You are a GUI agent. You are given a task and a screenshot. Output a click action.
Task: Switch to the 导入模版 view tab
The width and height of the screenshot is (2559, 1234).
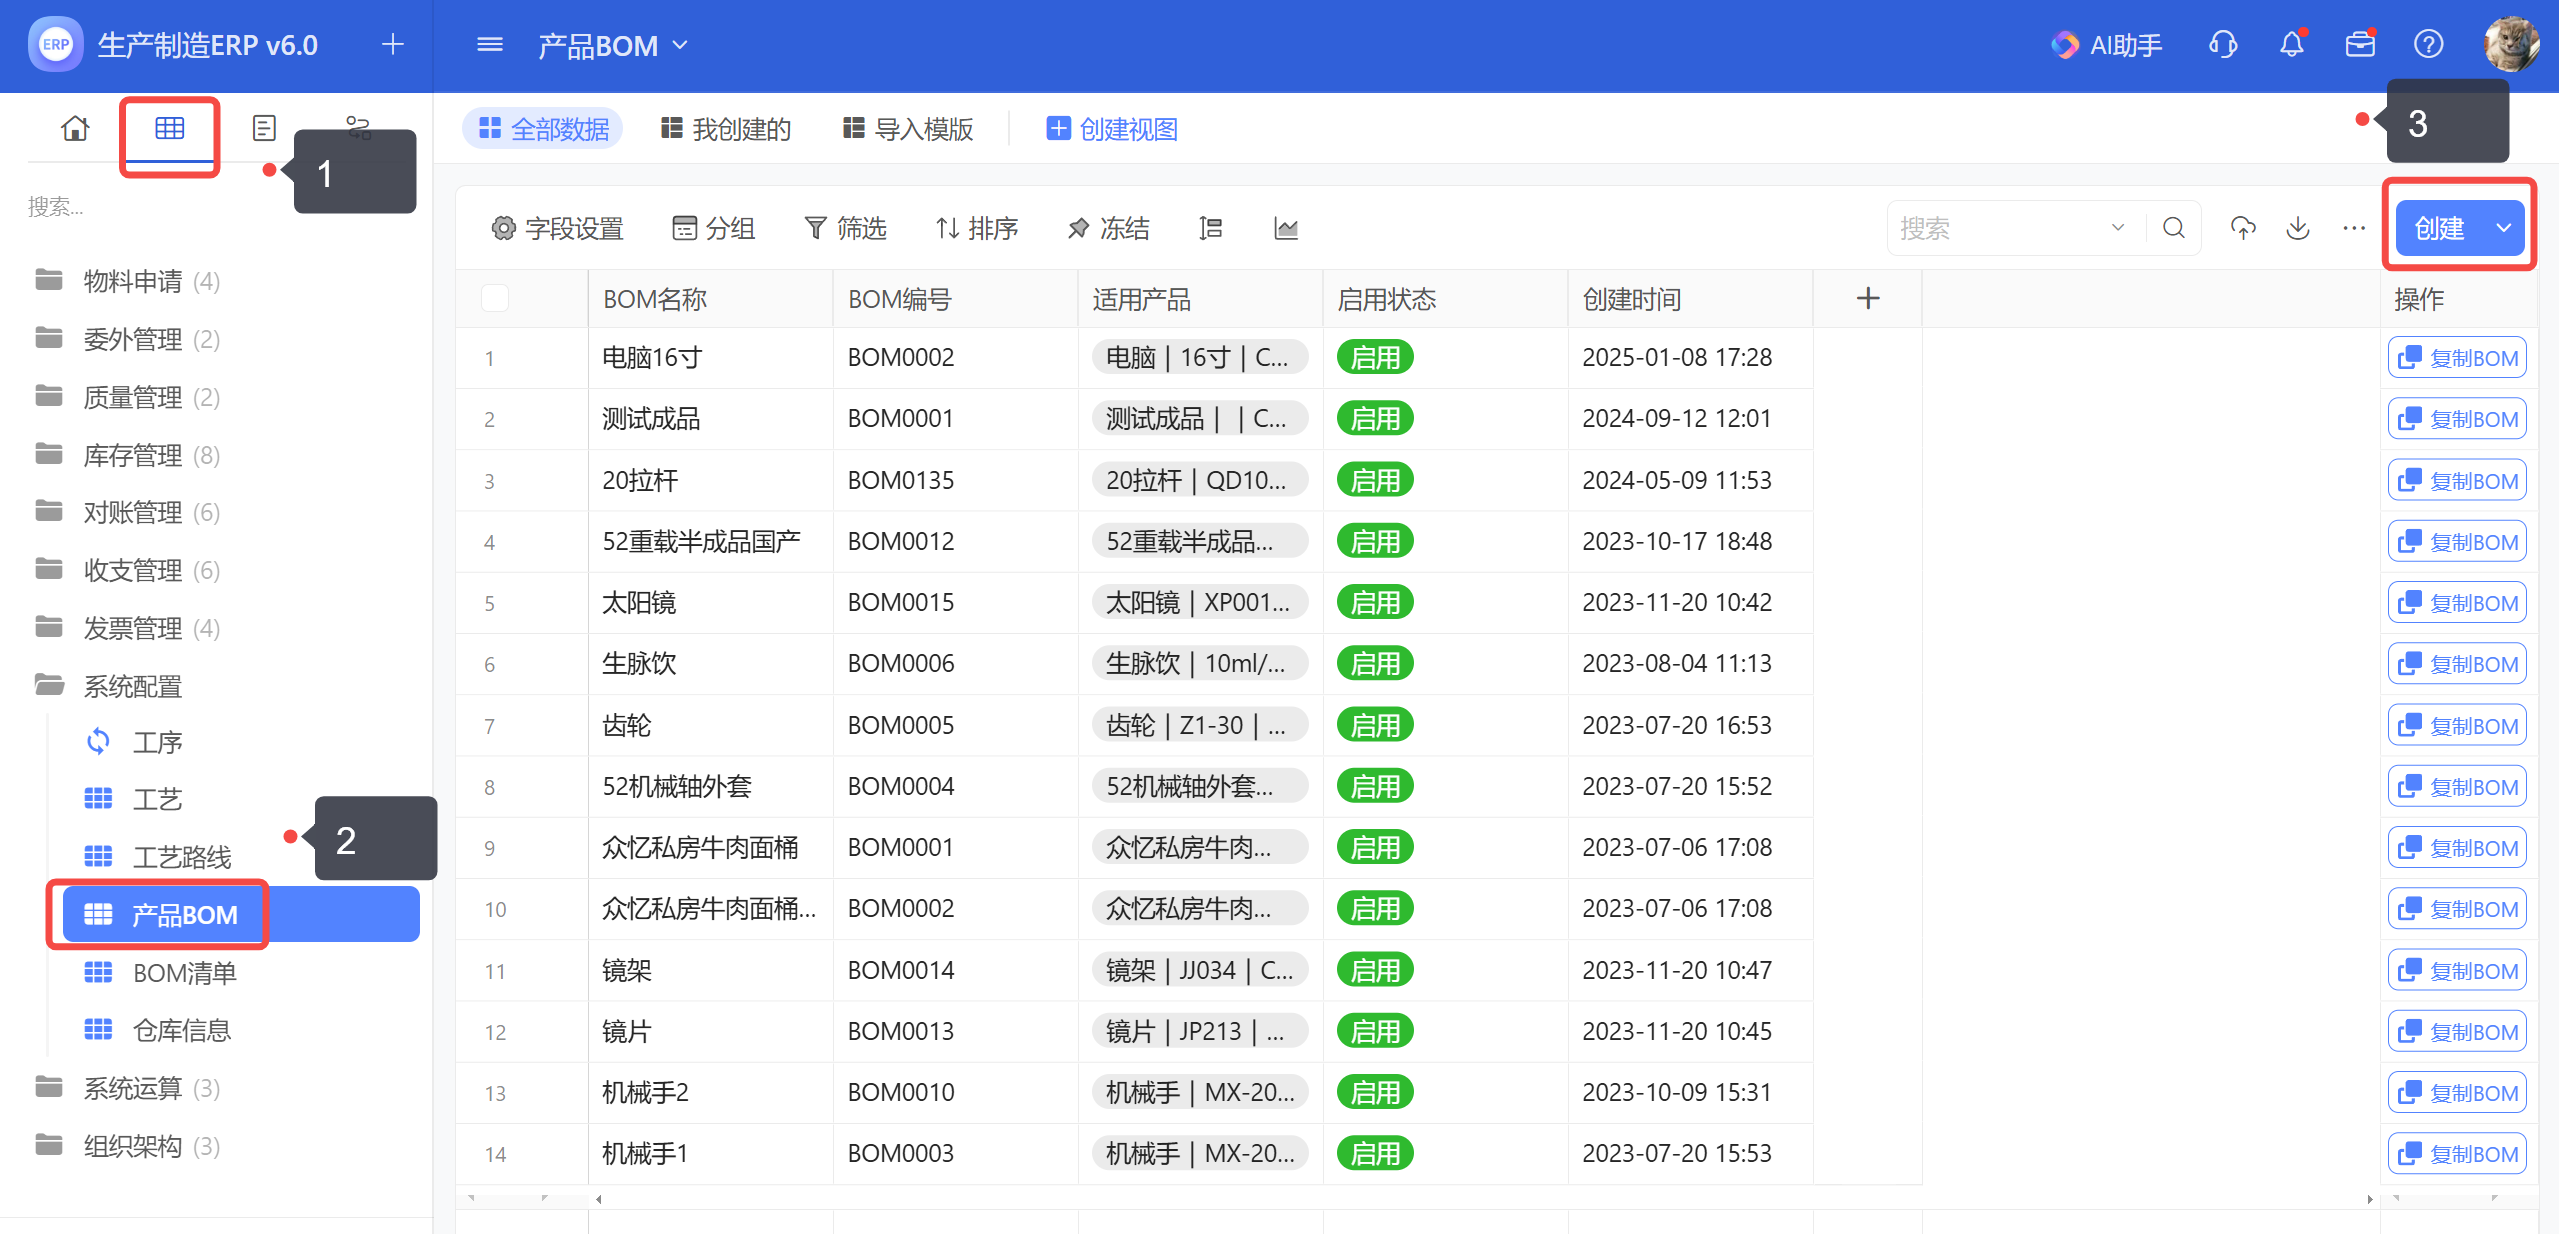(x=908, y=129)
